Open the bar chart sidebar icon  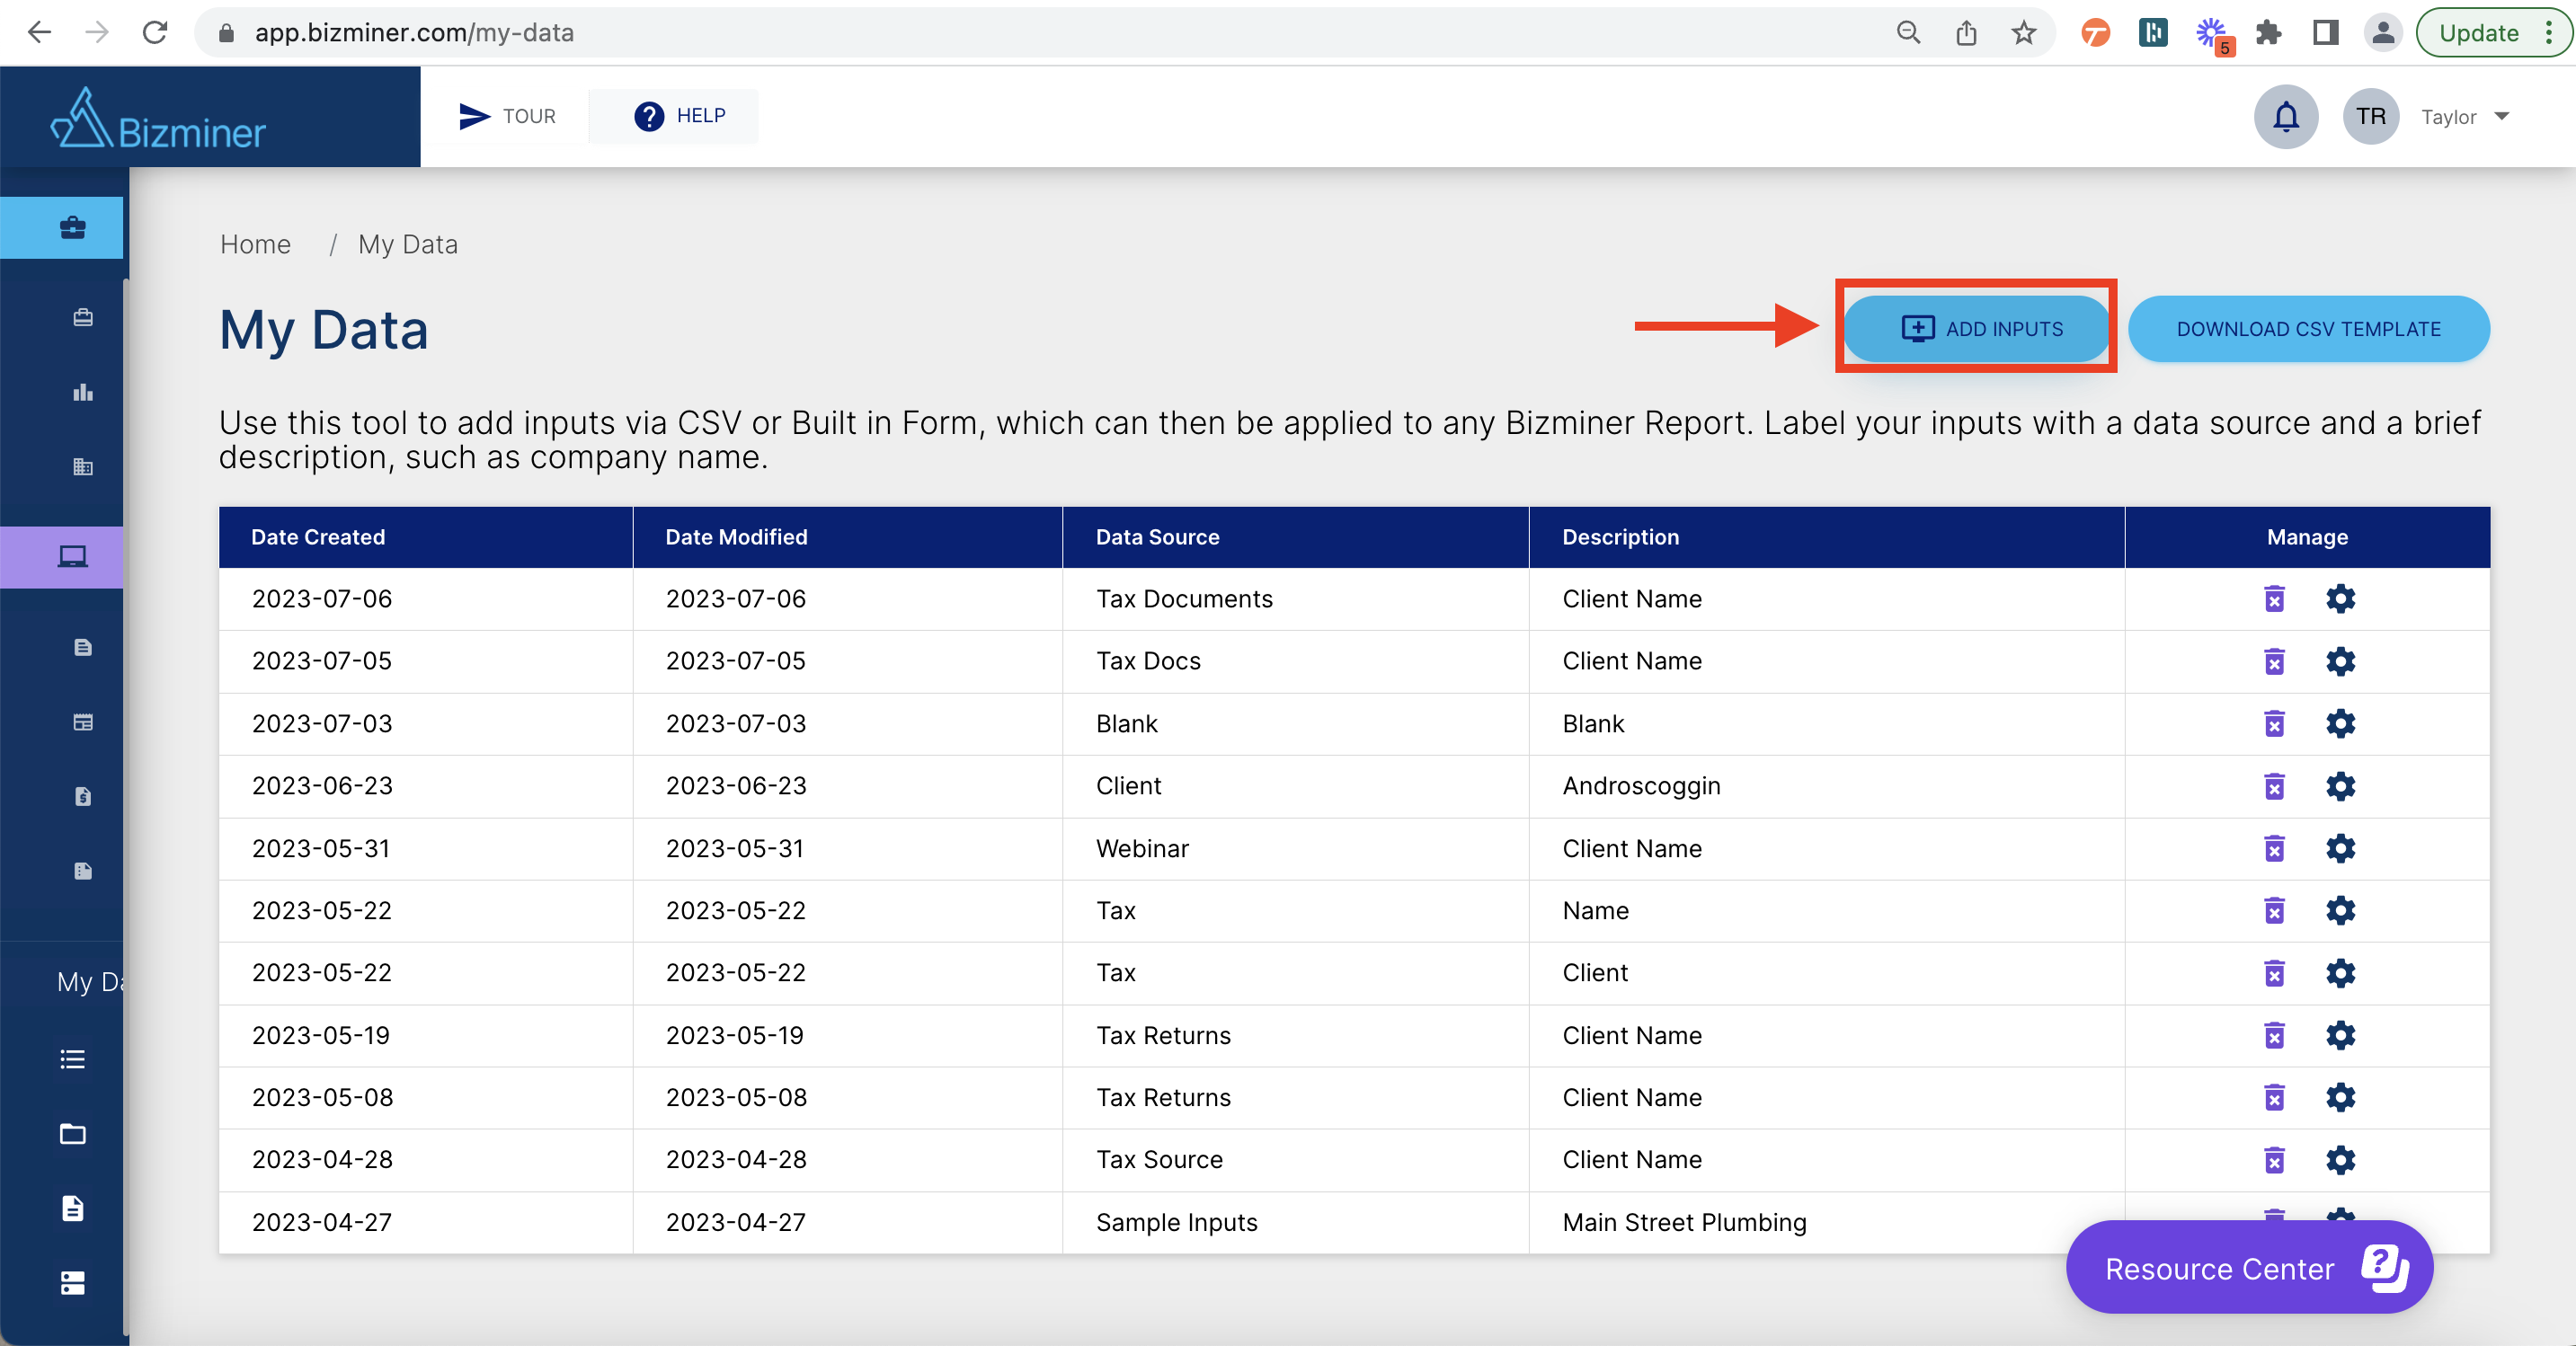(x=83, y=392)
